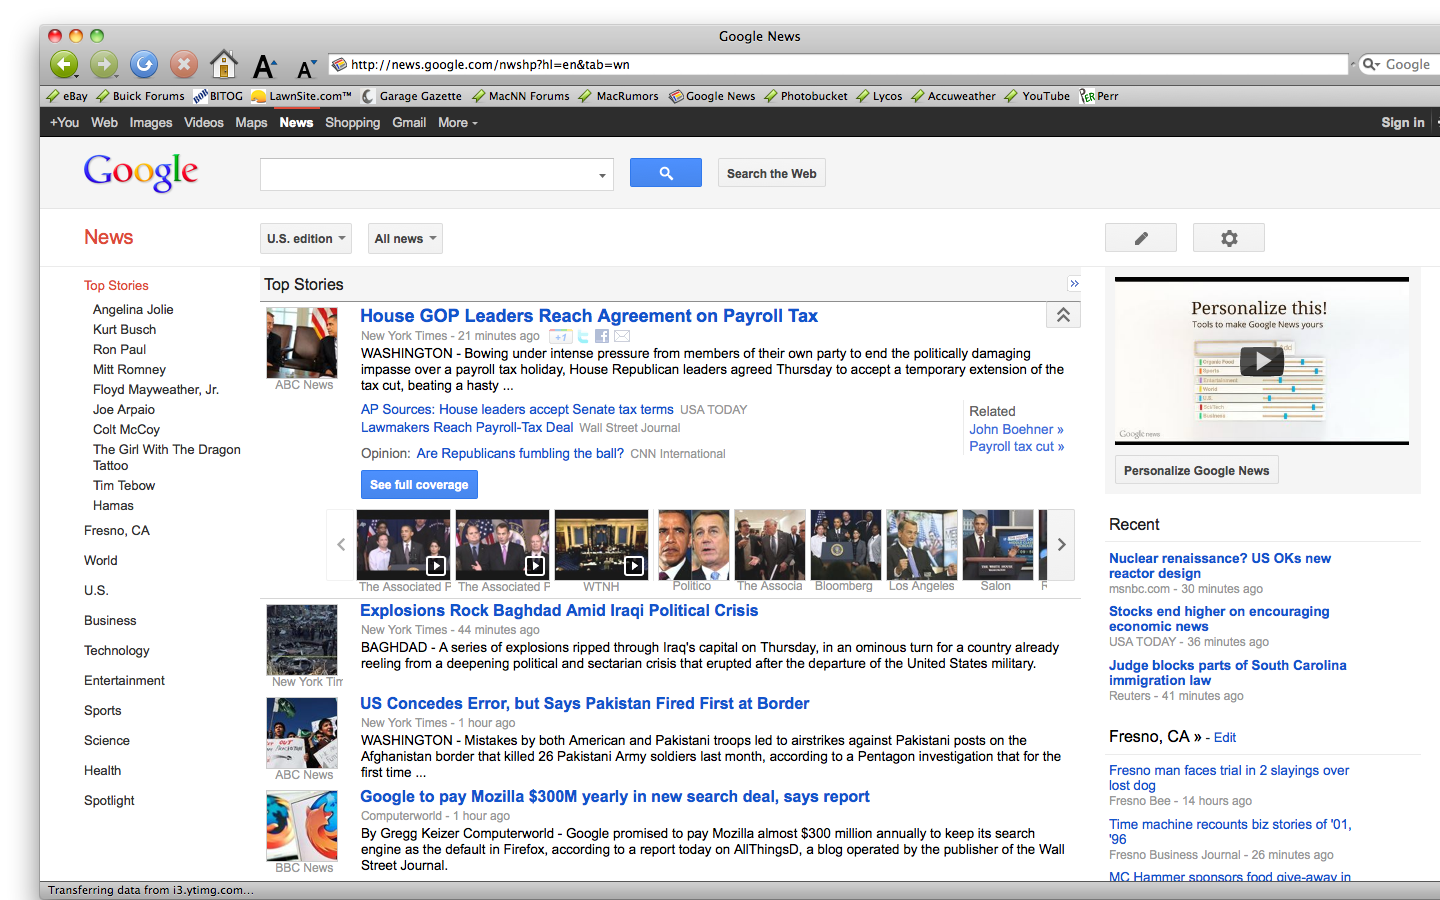Open the U.S. edition dropdown

[x=306, y=238]
